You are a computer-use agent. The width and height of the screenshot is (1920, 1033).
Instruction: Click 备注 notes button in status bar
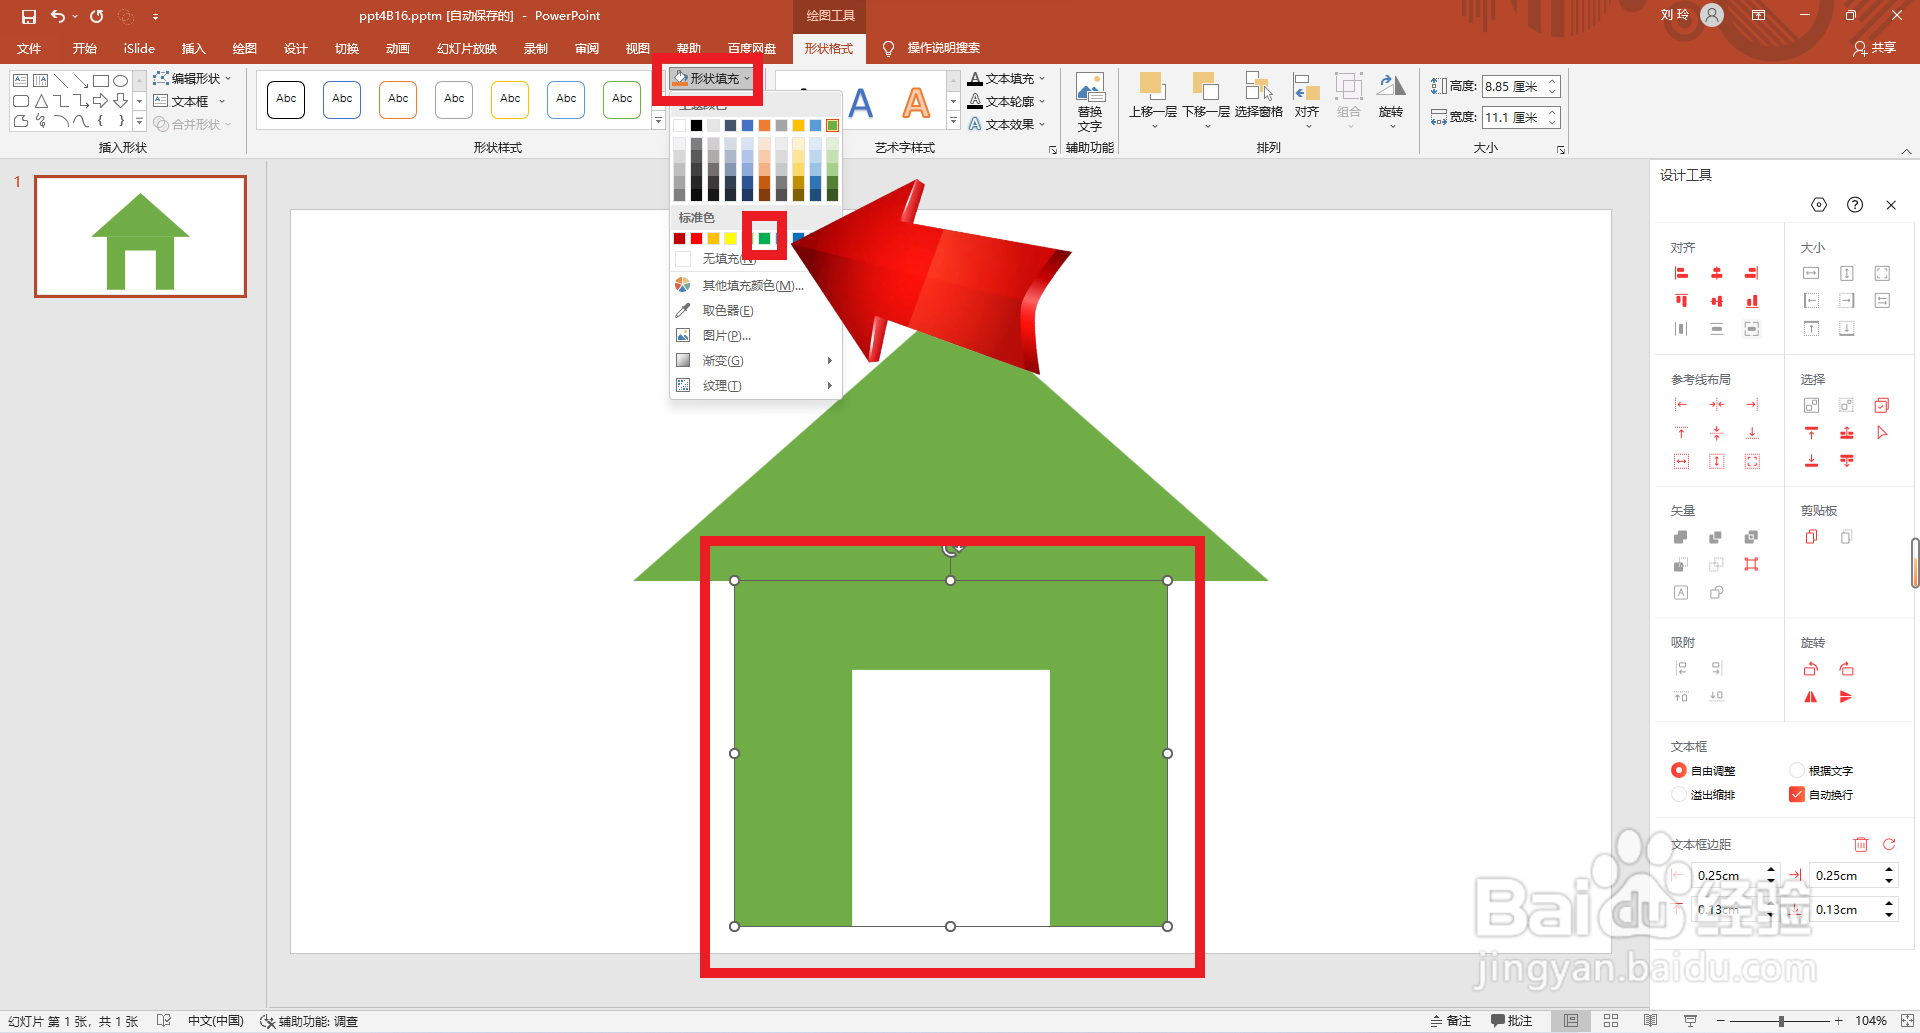tap(1451, 1021)
